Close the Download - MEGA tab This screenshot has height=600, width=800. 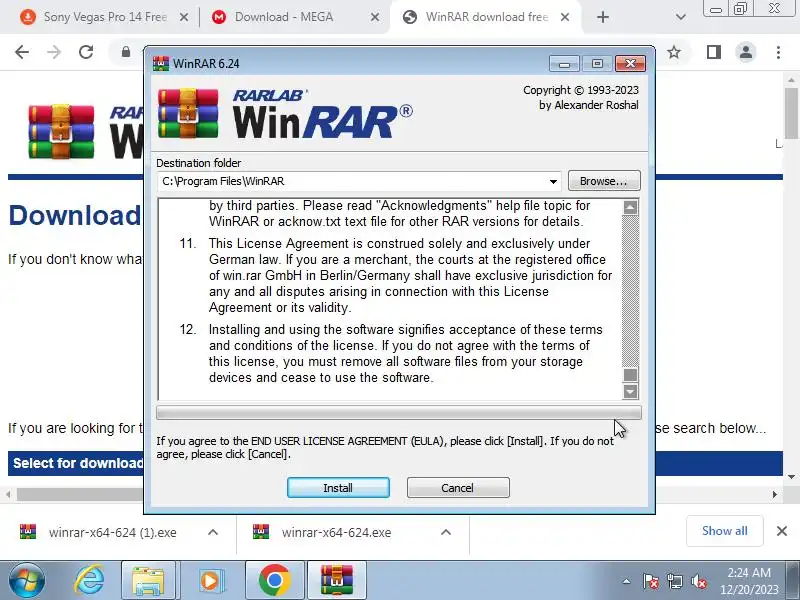375,17
